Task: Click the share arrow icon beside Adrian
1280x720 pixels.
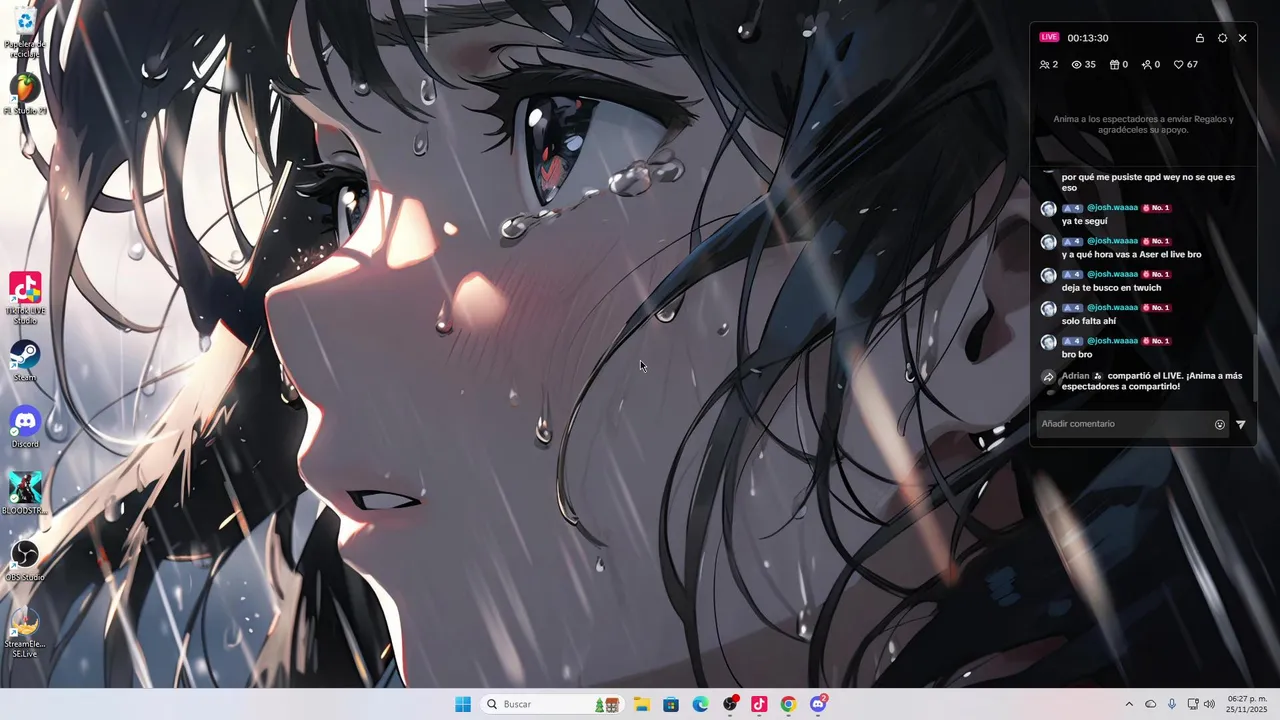Action: [1048, 378]
